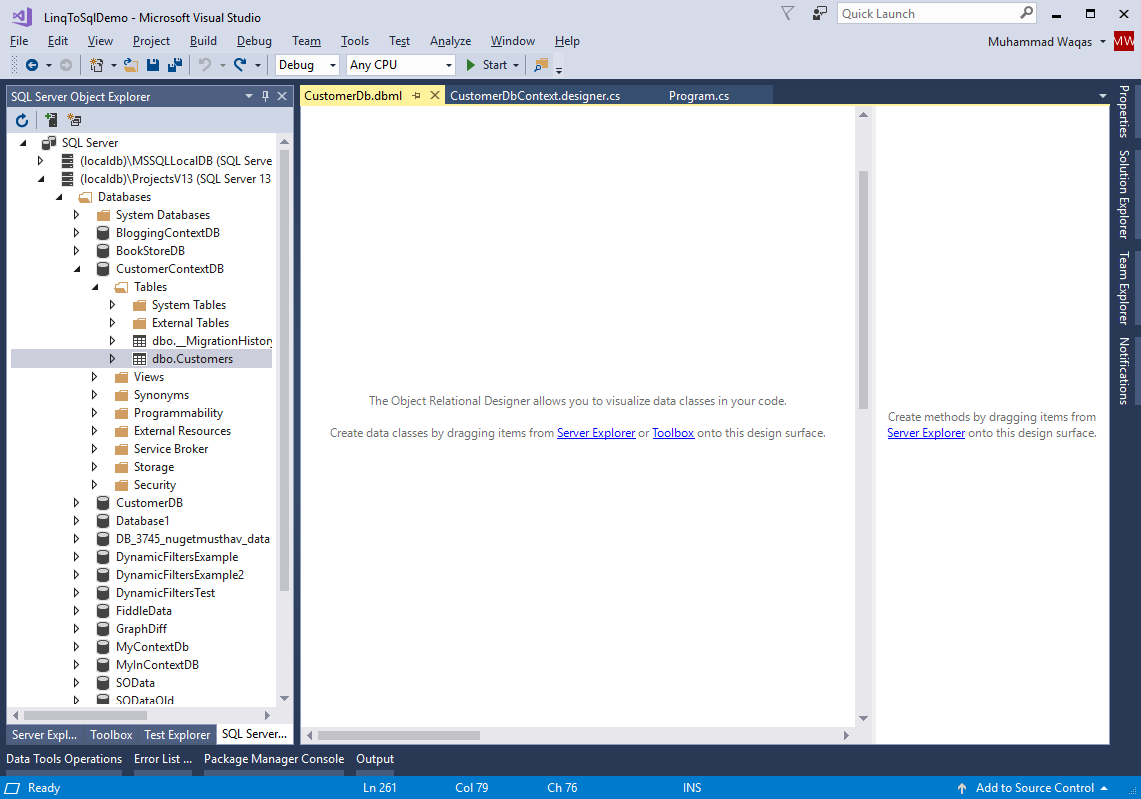The image size is (1141, 799).
Task: Close the CustomerDb.dbml tab
Action: (x=434, y=95)
